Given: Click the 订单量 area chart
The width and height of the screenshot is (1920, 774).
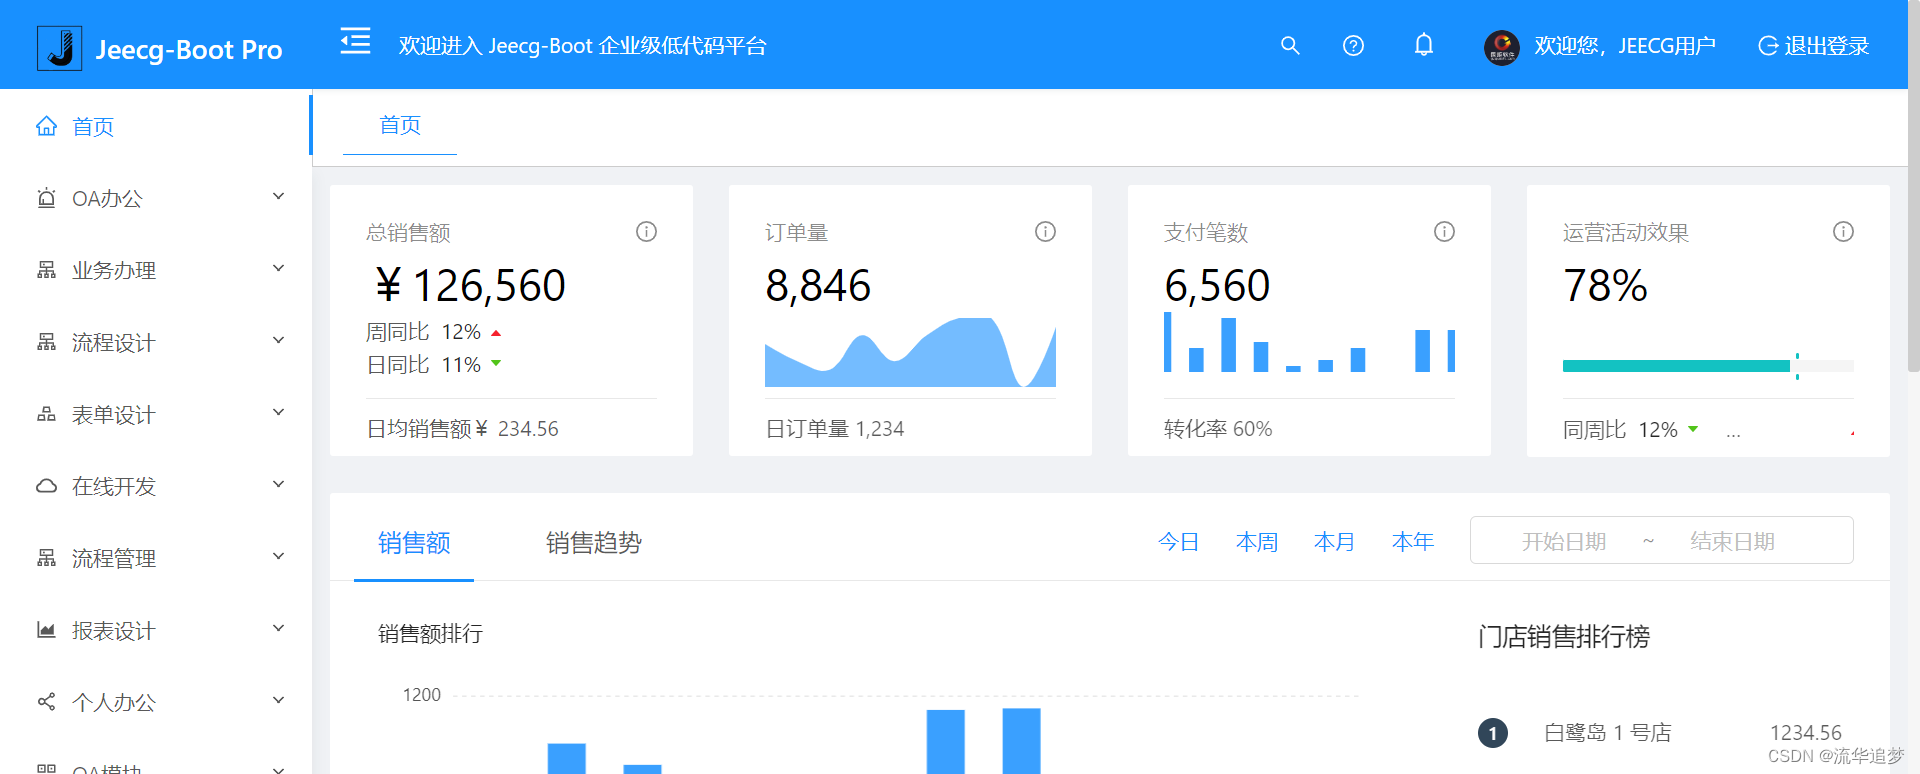Looking at the screenshot, I should pyautogui.click(x=910, y=352).
